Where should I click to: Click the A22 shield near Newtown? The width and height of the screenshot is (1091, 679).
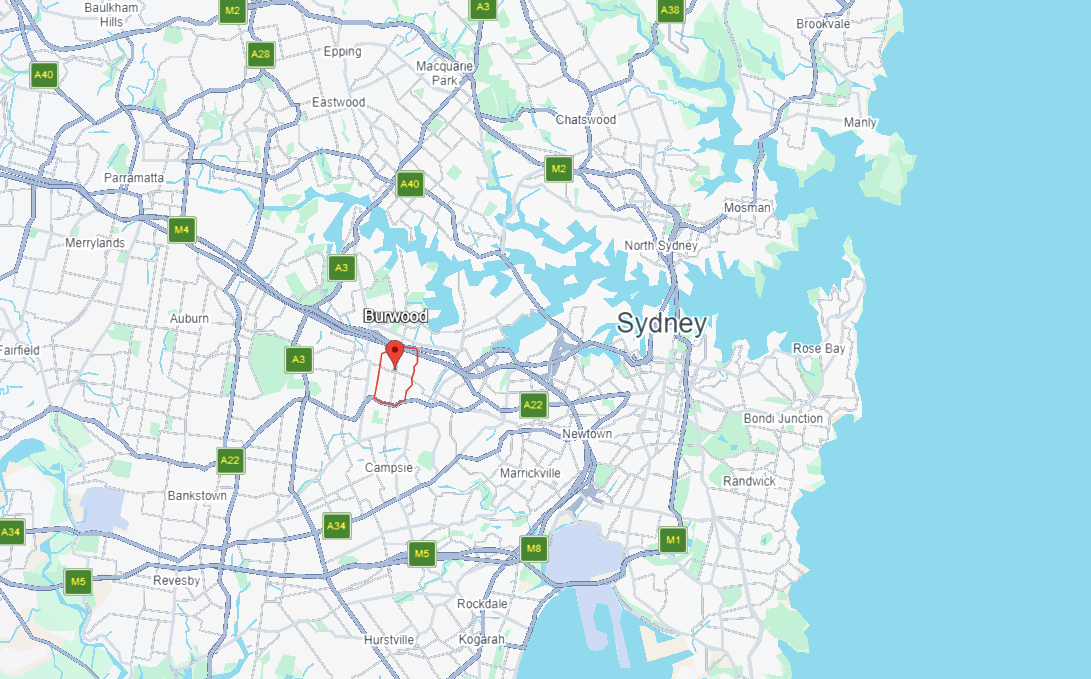[533, 405]
